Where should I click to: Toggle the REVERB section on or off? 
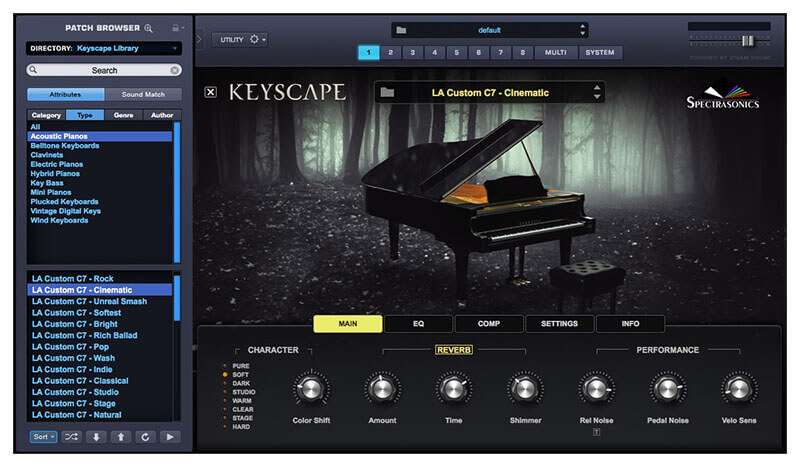pyautogui.click(x=454, y=350)
